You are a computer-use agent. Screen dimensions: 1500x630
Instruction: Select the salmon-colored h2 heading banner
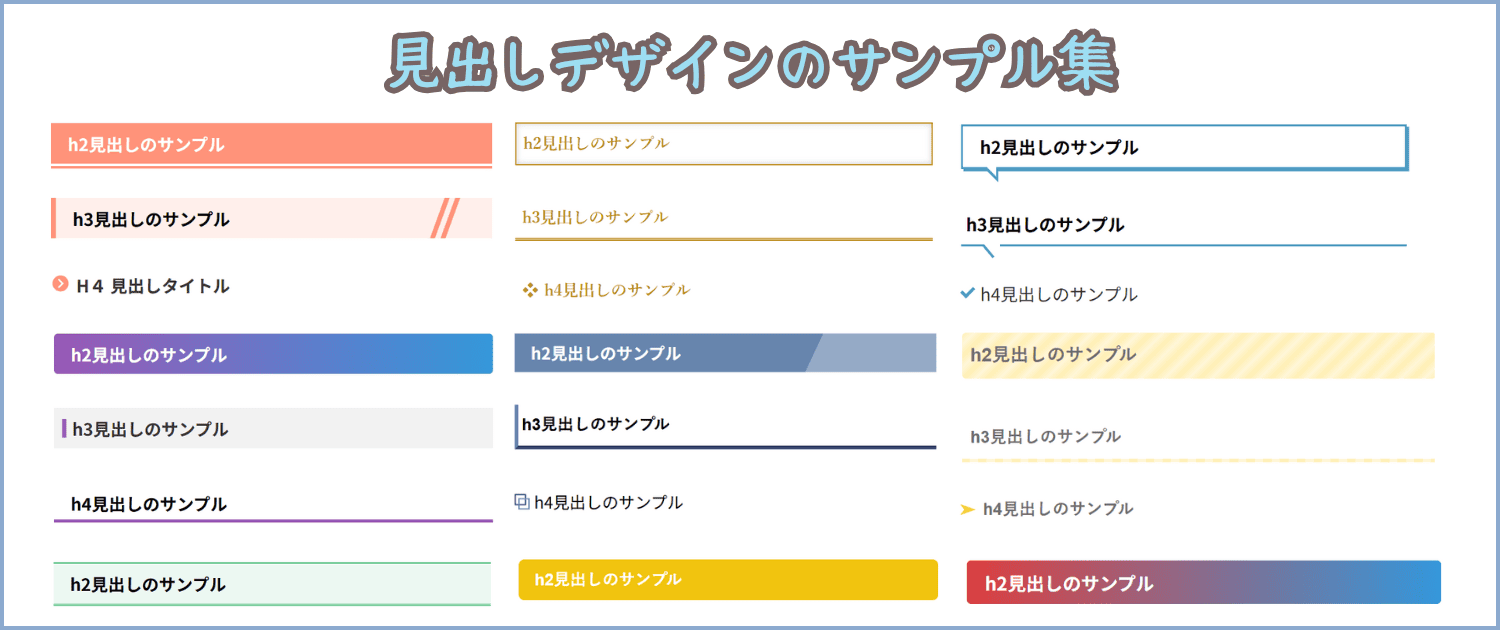pyautogui.click(x=271, y=144)
